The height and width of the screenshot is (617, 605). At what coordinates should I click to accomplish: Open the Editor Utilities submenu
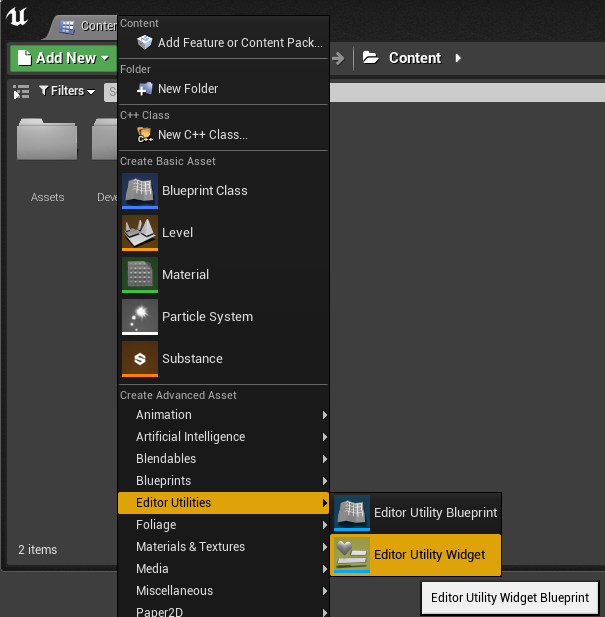coord(223,503)
